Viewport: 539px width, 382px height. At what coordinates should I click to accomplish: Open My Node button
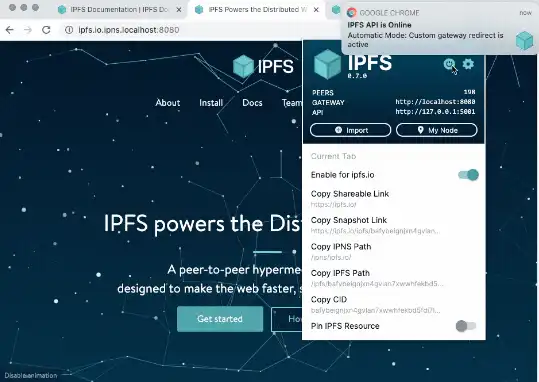tap(437, 130)
